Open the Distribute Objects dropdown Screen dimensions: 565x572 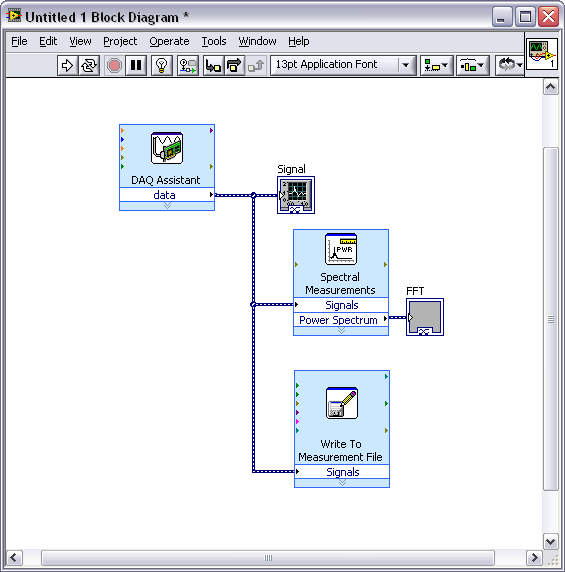pos(472,66)
